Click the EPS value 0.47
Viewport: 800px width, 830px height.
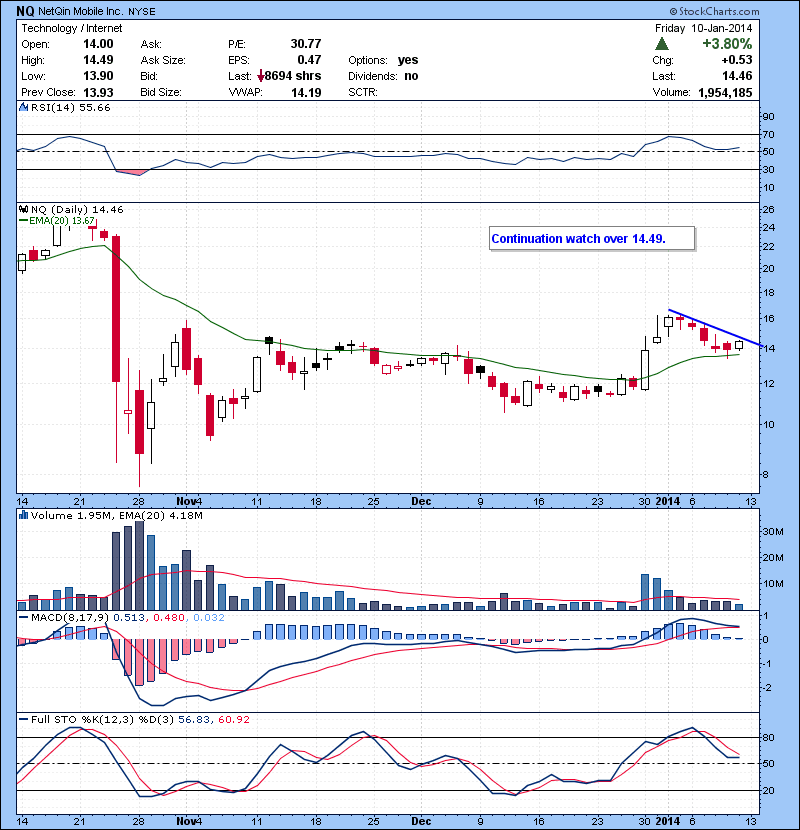pos(309,60)
